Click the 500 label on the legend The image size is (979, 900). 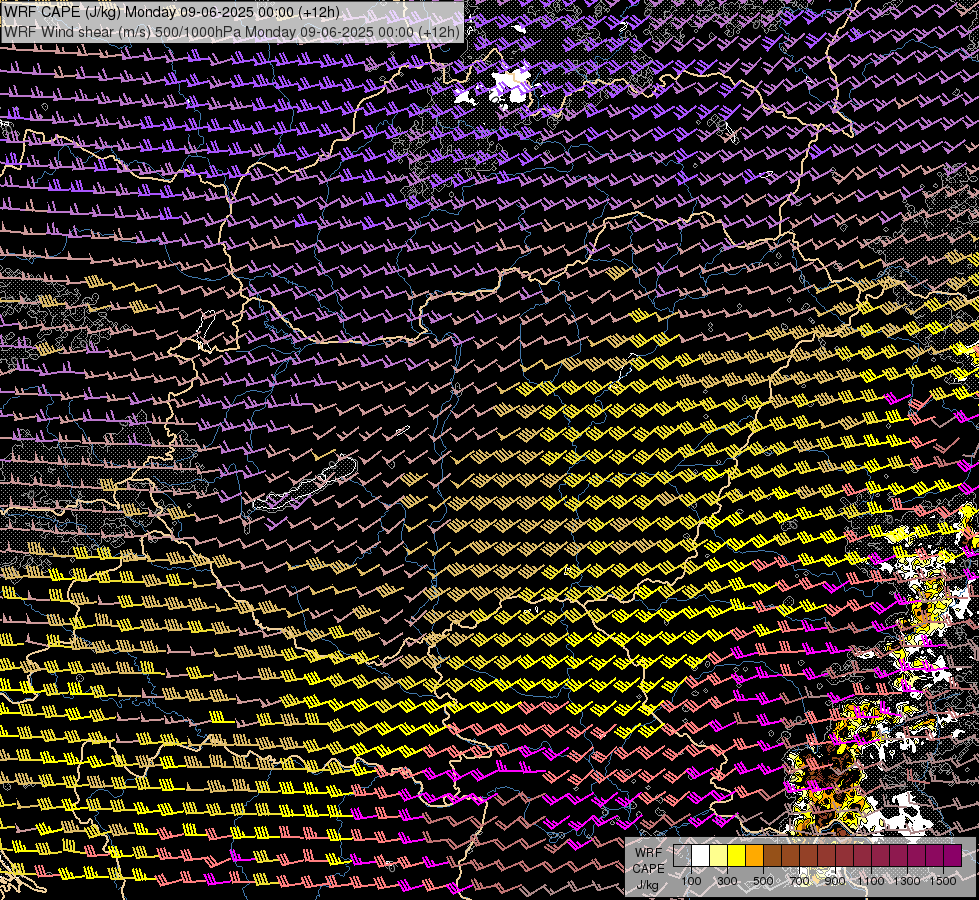coord(763,881)
